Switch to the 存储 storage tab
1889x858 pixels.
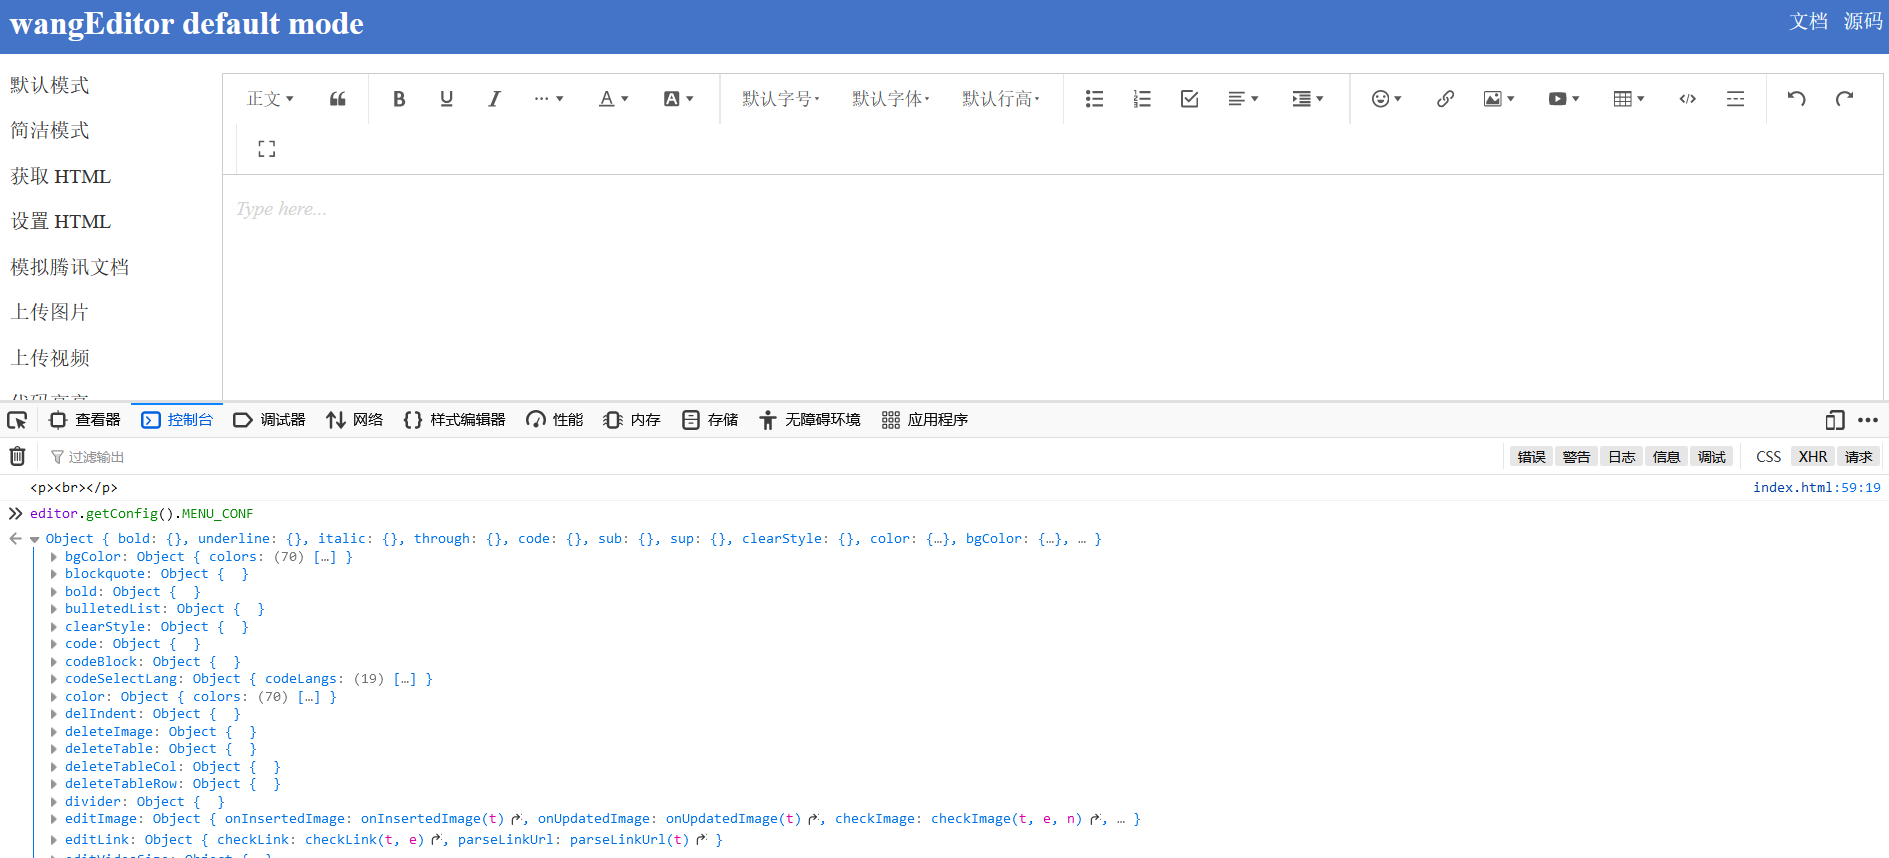710,420
